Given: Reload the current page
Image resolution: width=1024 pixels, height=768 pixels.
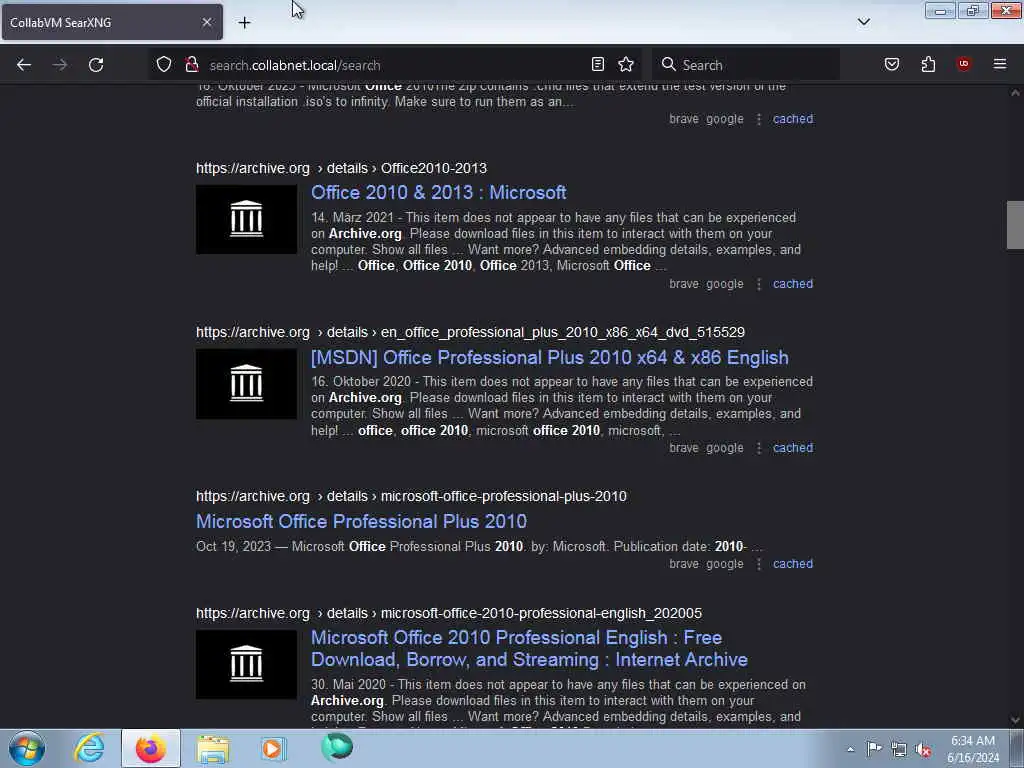Looking at the screenshot, I should 96,65.
